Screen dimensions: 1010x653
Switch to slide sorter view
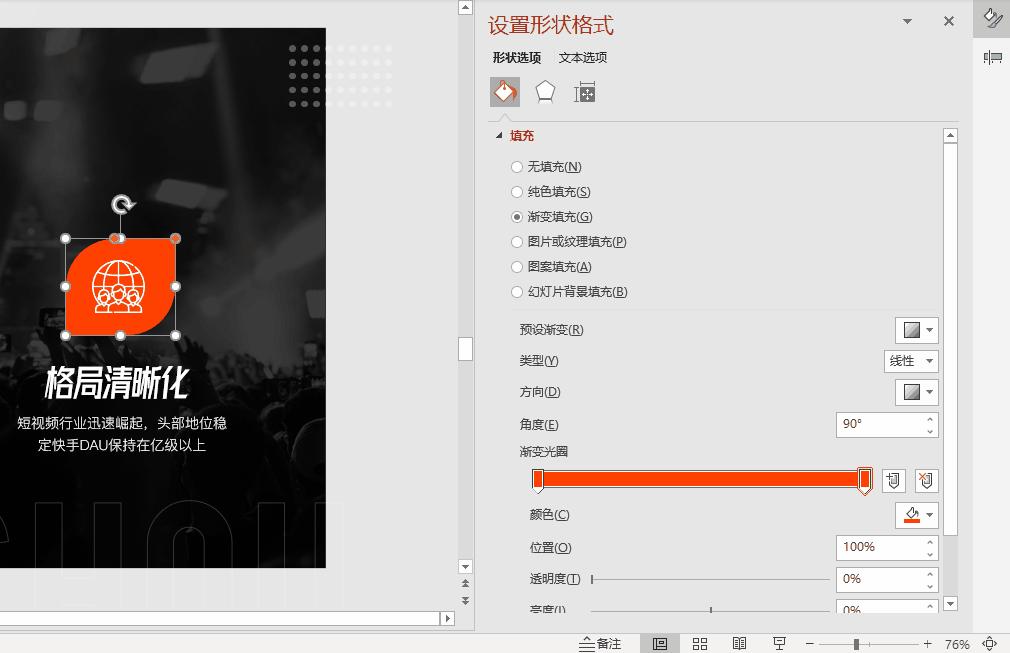click(700, 643)
